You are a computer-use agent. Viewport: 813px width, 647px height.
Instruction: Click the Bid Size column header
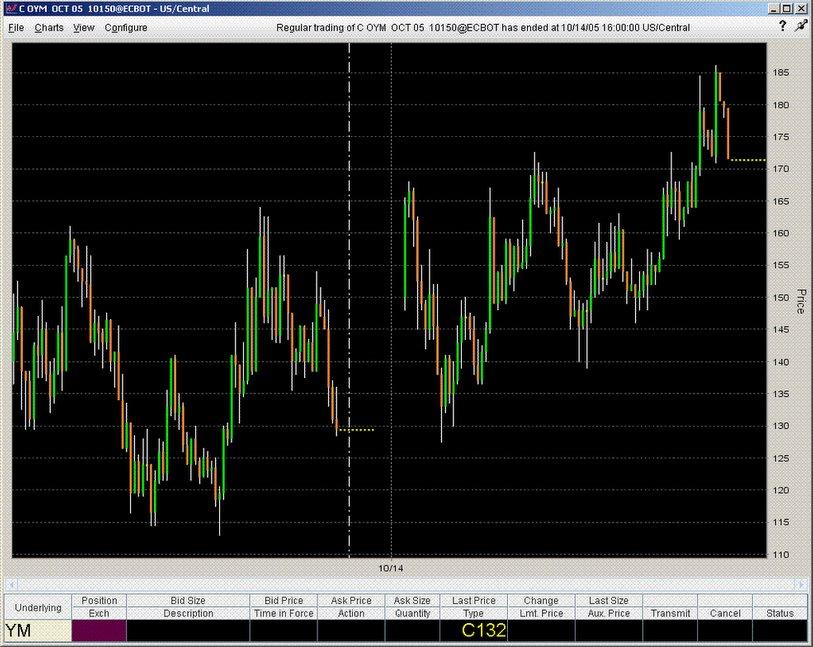188,600
